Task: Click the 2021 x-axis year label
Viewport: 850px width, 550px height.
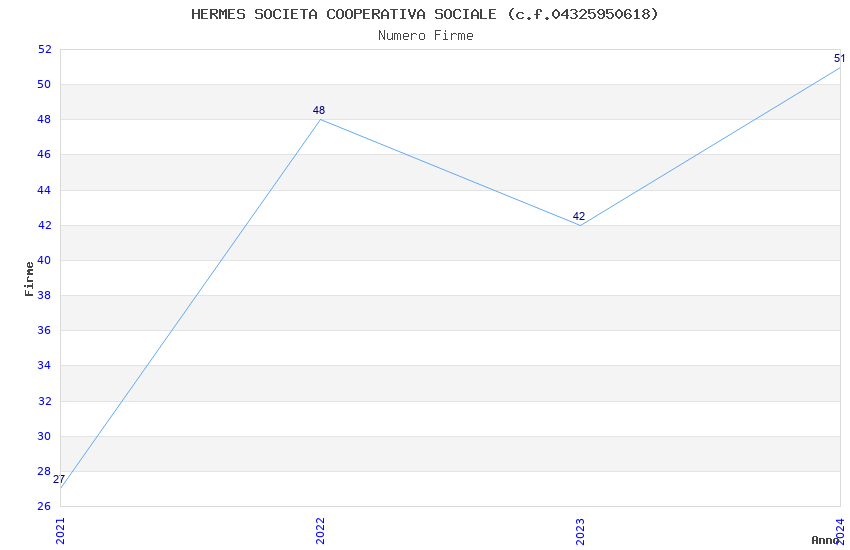Action: [x=60, y=530]
